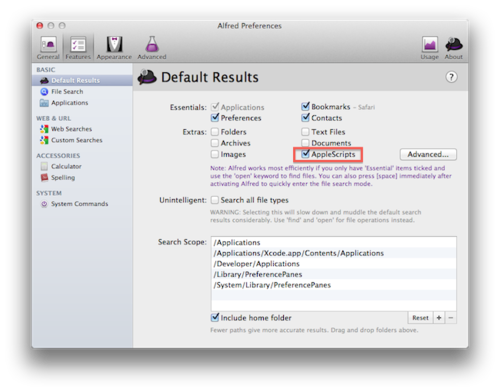The height and width of the screenshot is (392, 500).
Task: Remove a path with the minus button
Action: click(451, 318)
